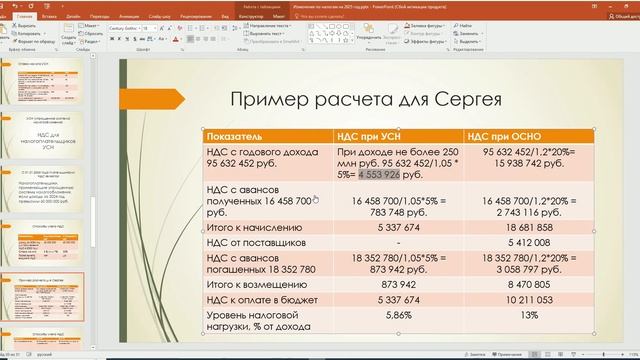
Task: Open the Заливка фигуры shape fill menu
Action: (424, 26)
